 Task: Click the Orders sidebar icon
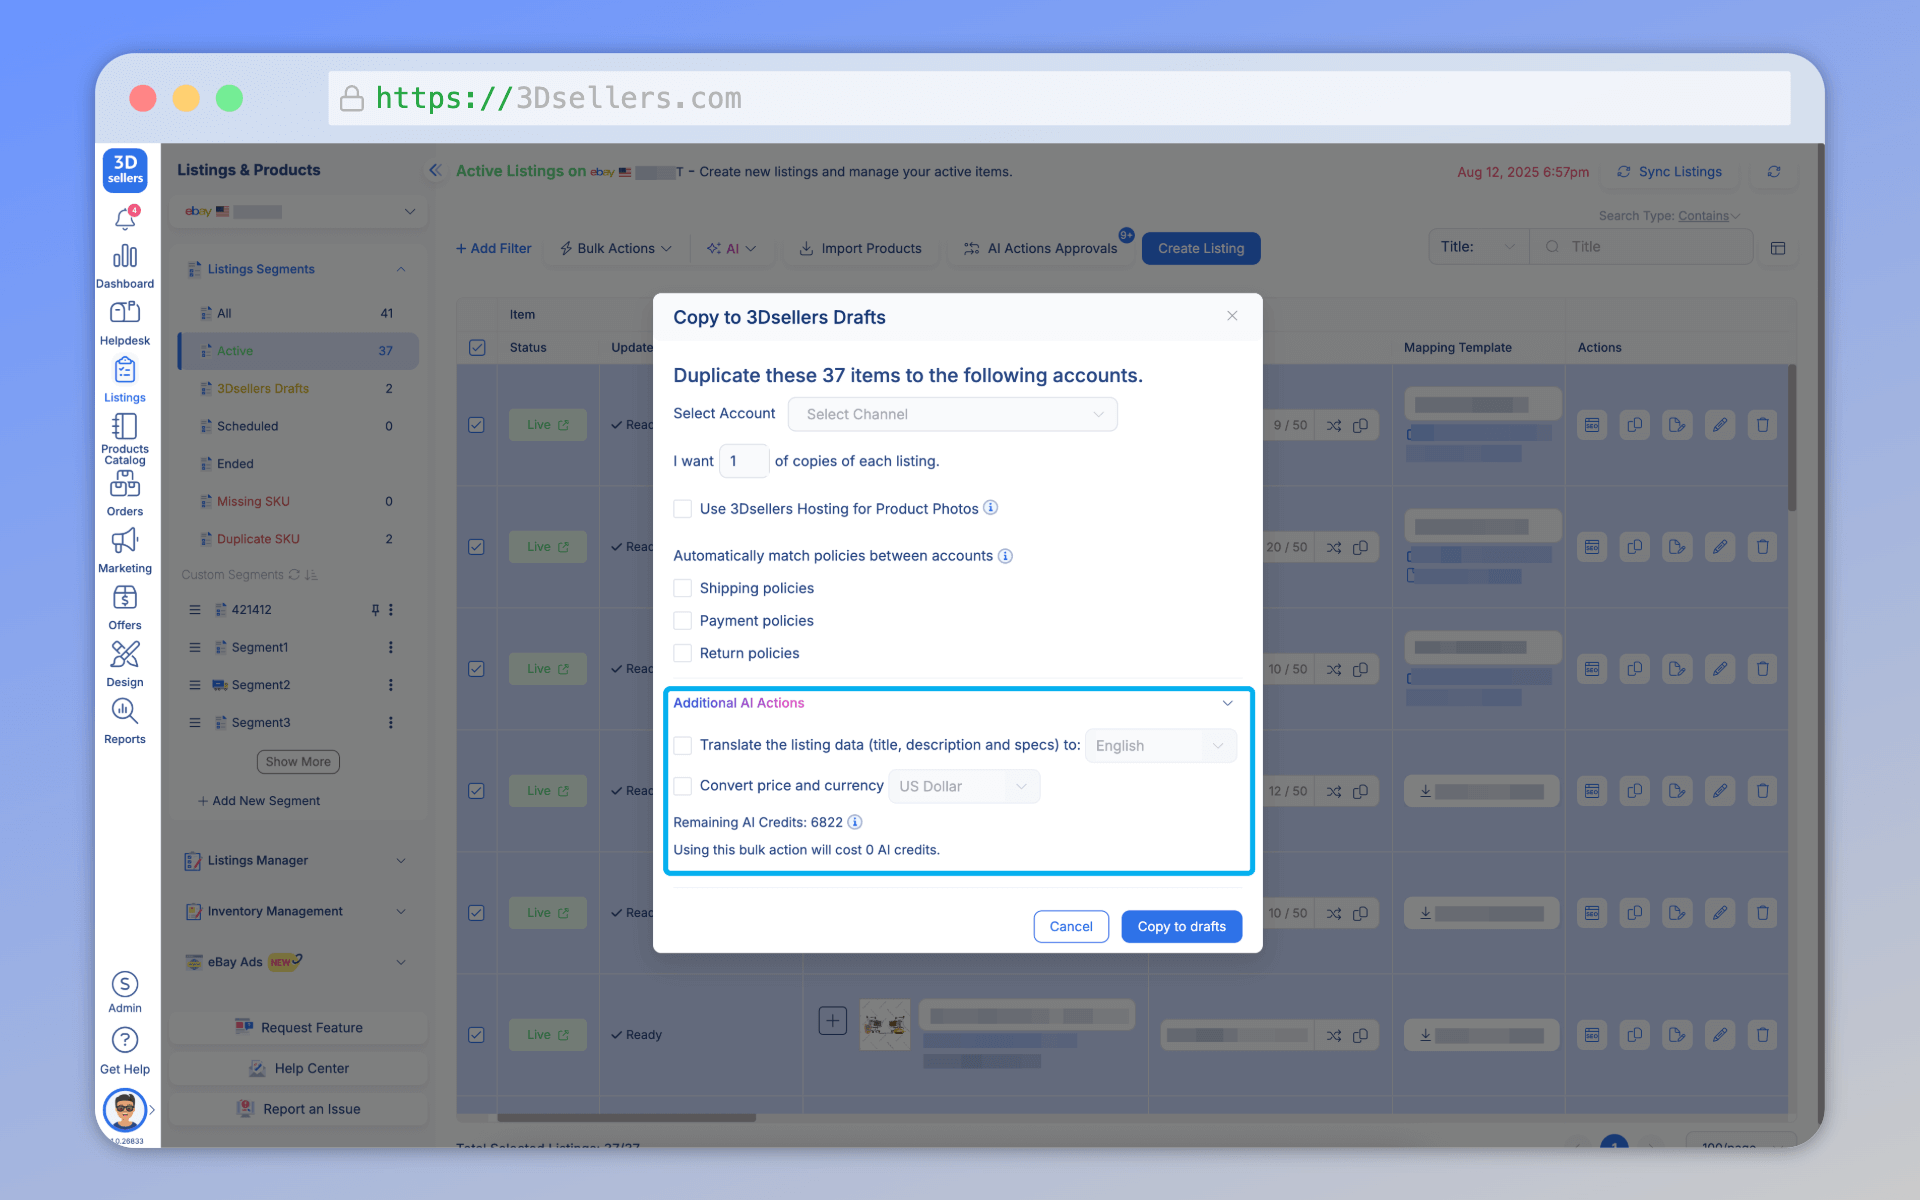pyautogui.click(x=125, y=485)
